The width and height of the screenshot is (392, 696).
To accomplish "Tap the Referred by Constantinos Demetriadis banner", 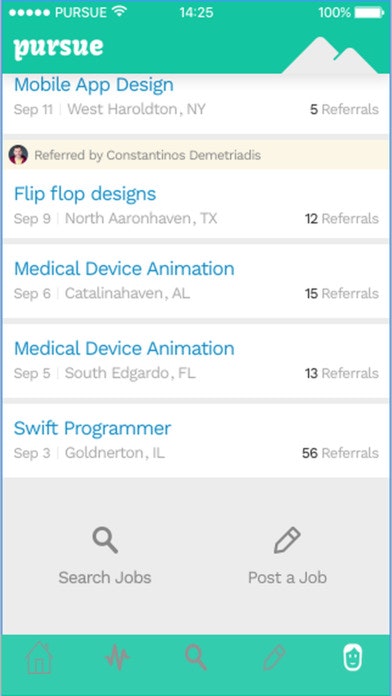I will tap(196, 155).
